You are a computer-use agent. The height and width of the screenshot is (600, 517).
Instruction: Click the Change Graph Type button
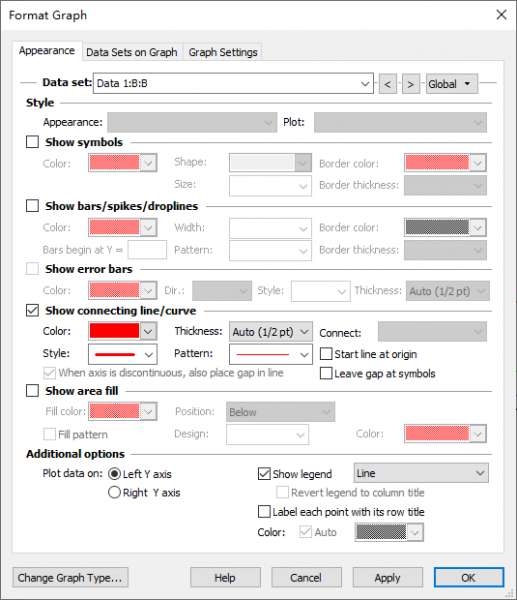(70, 577)
